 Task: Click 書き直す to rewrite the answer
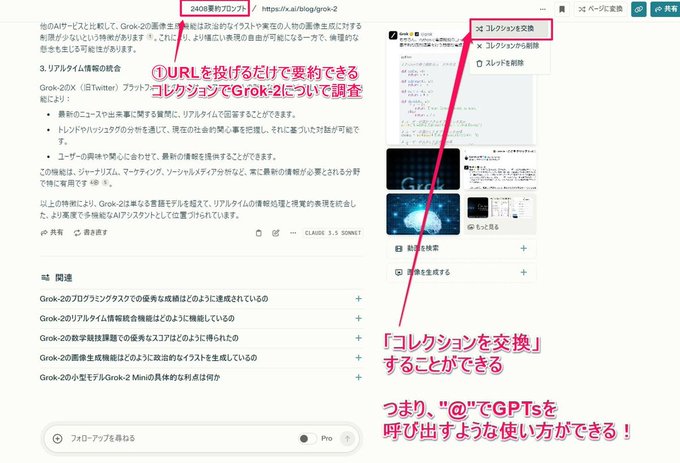pos(90,233)
